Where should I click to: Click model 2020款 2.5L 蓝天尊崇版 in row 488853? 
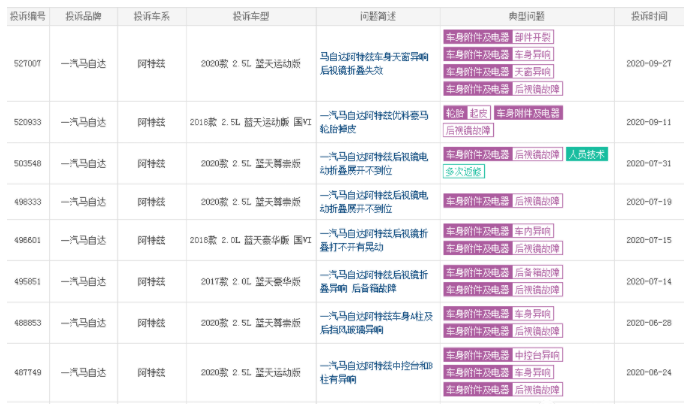[x=251, y=323]
